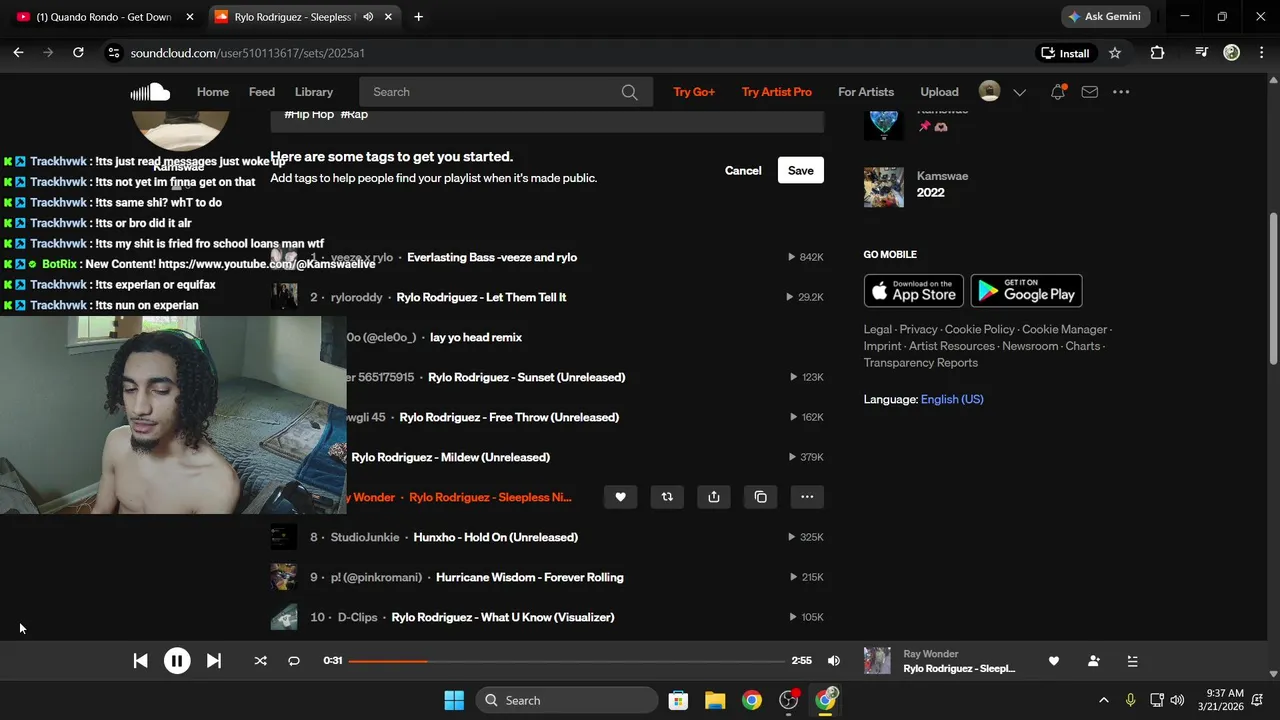Open browser extensions puzzle icon

pos(1157,53)
